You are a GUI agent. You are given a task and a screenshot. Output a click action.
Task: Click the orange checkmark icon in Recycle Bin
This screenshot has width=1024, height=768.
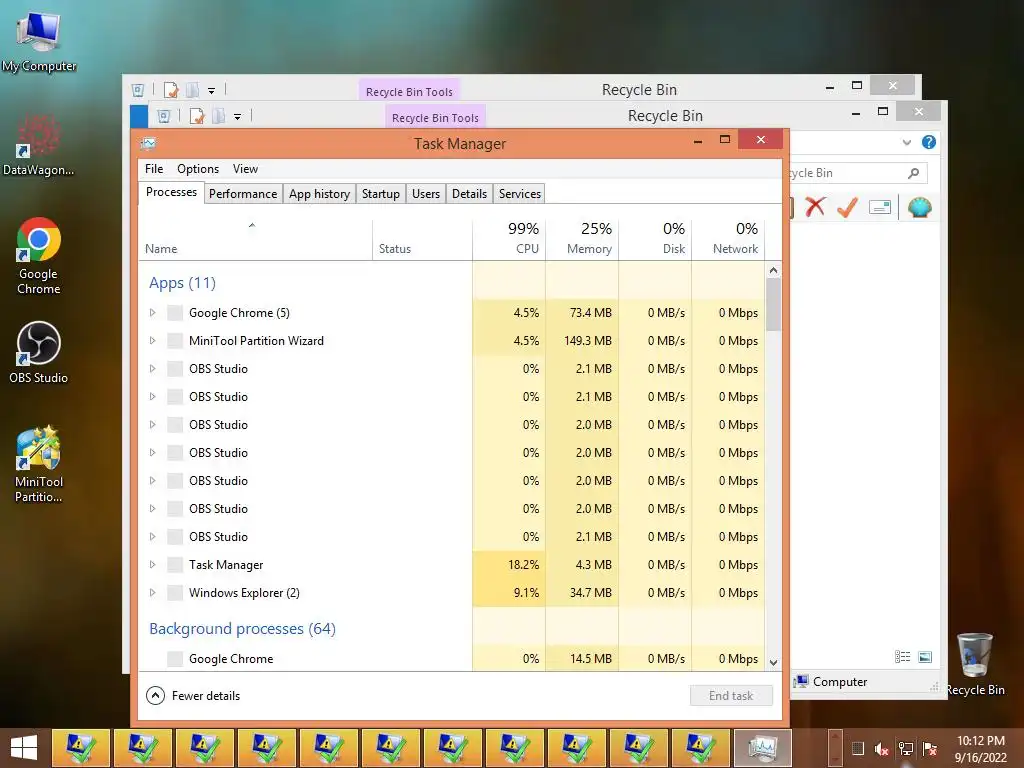(x=847, y=207)
